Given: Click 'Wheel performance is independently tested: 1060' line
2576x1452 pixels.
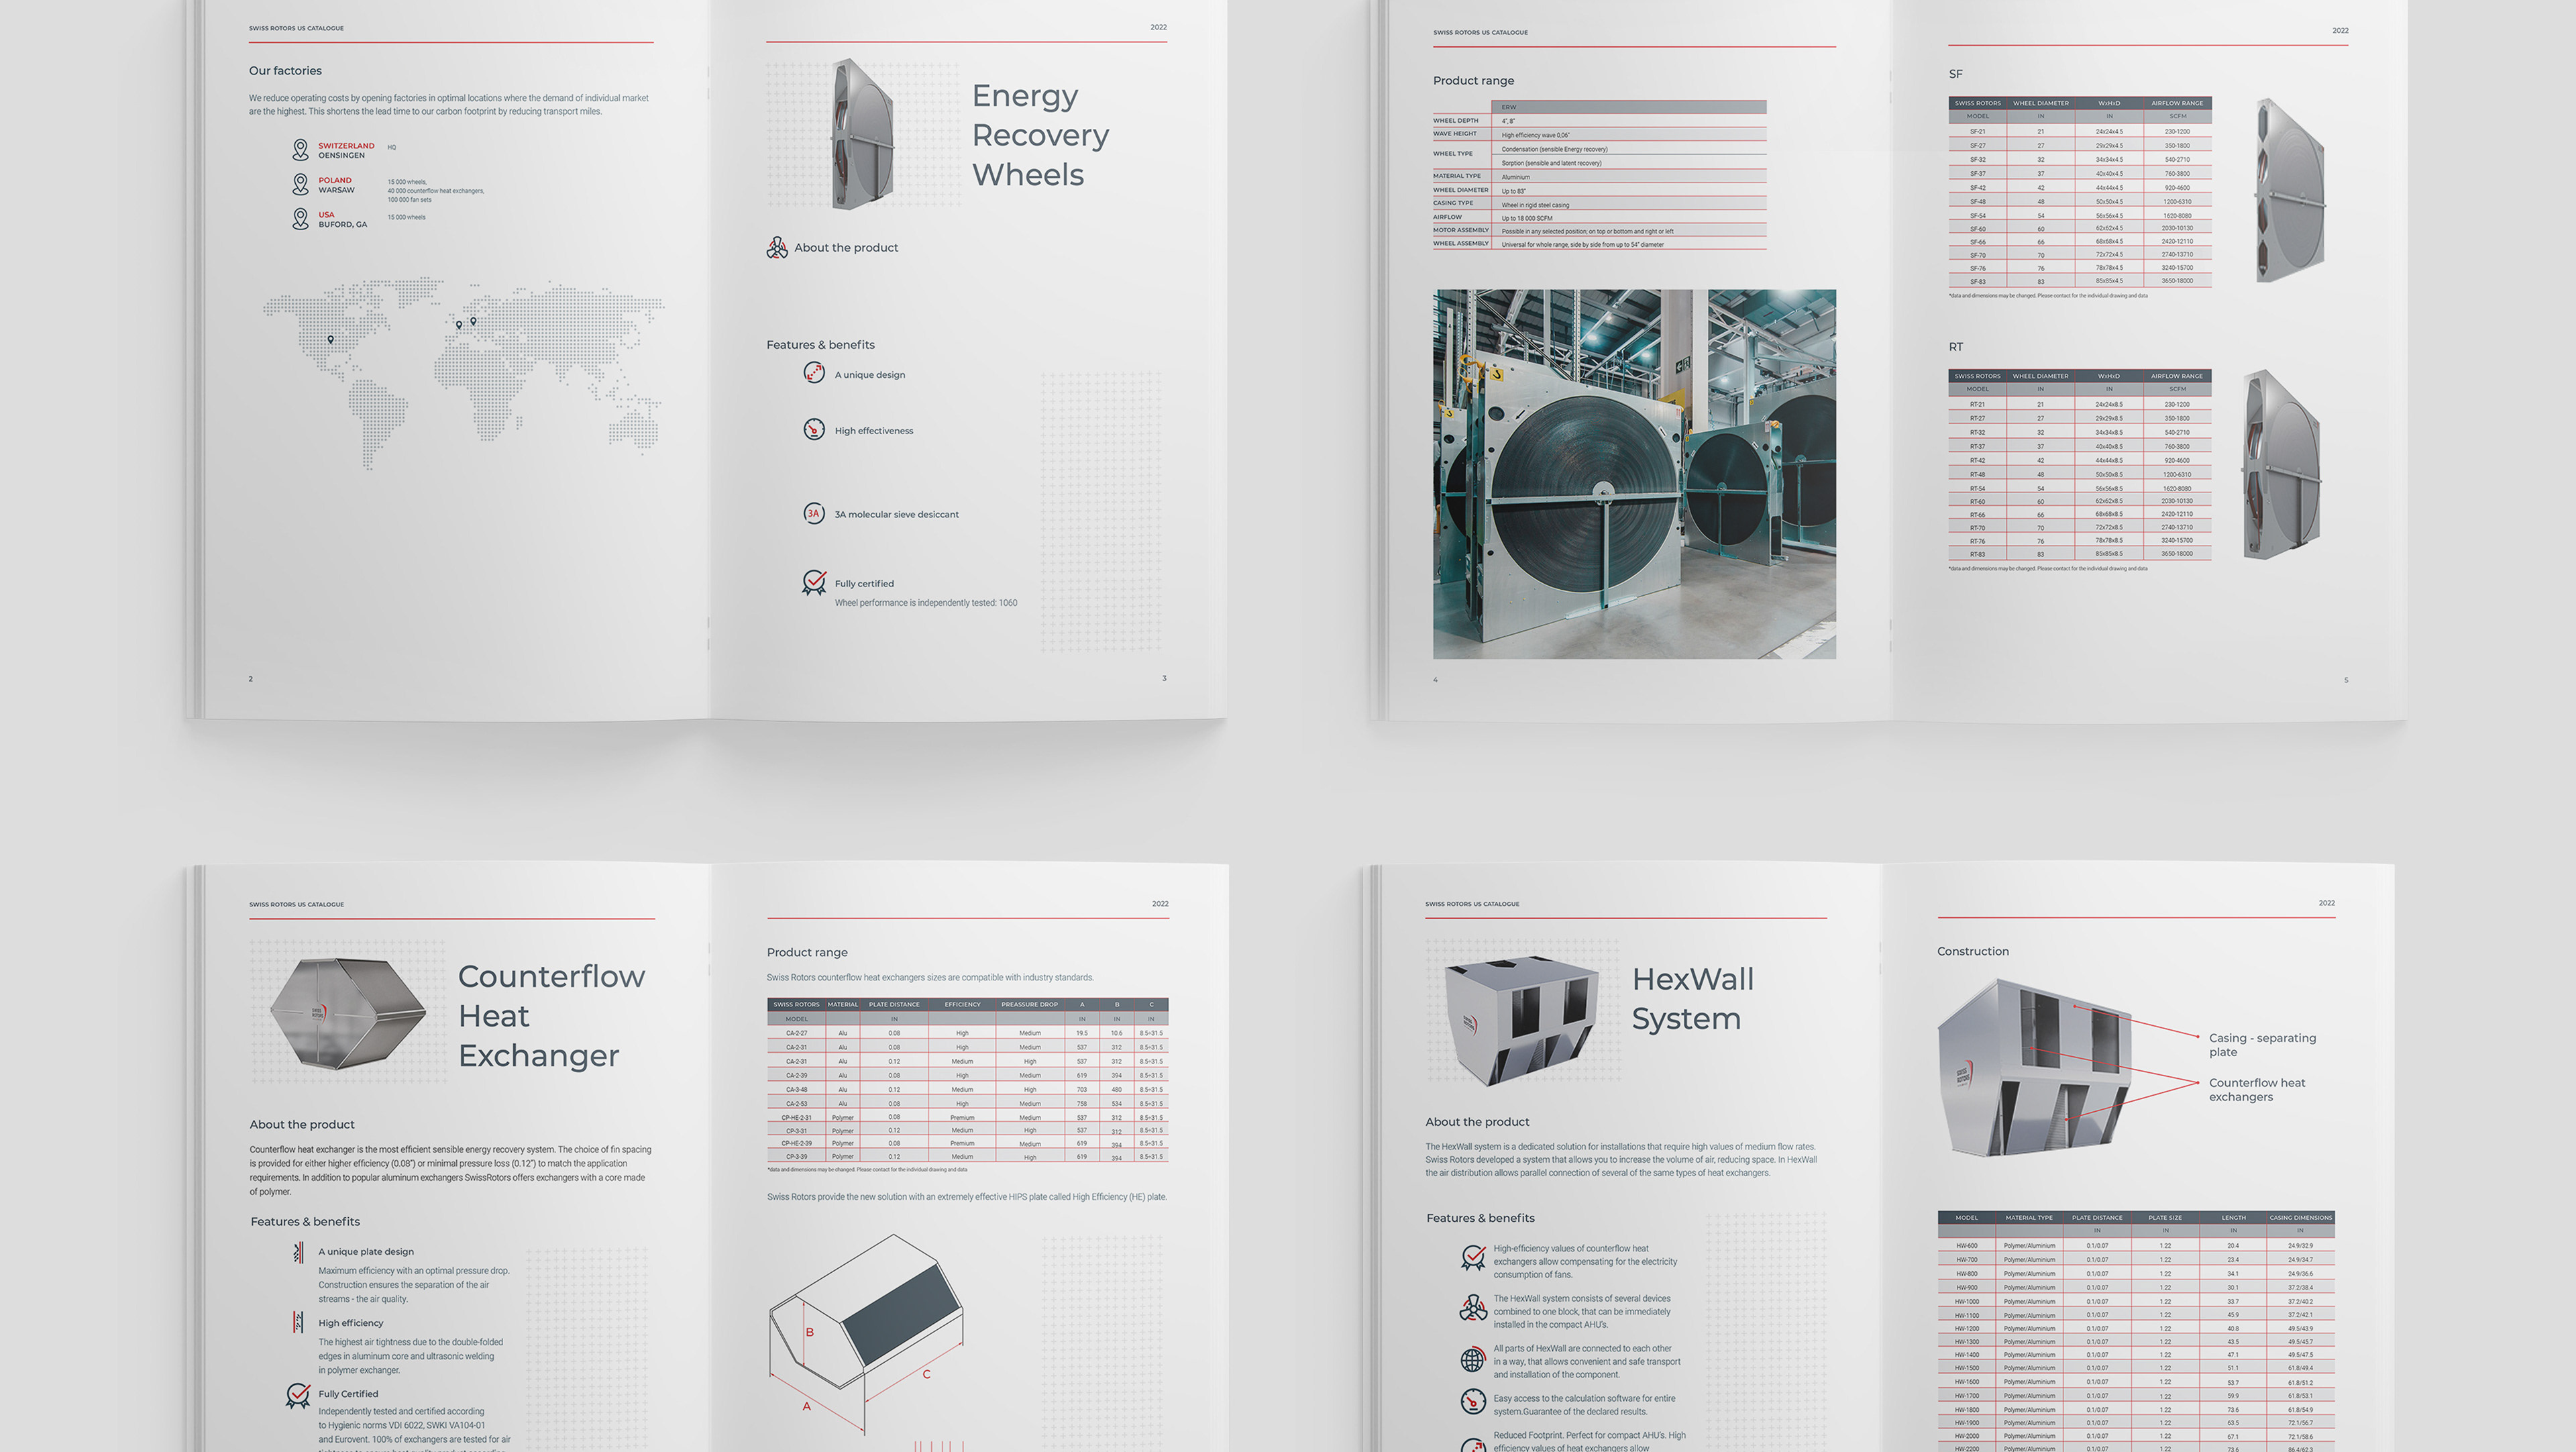Looking at the screenshot, I should 926,603.
